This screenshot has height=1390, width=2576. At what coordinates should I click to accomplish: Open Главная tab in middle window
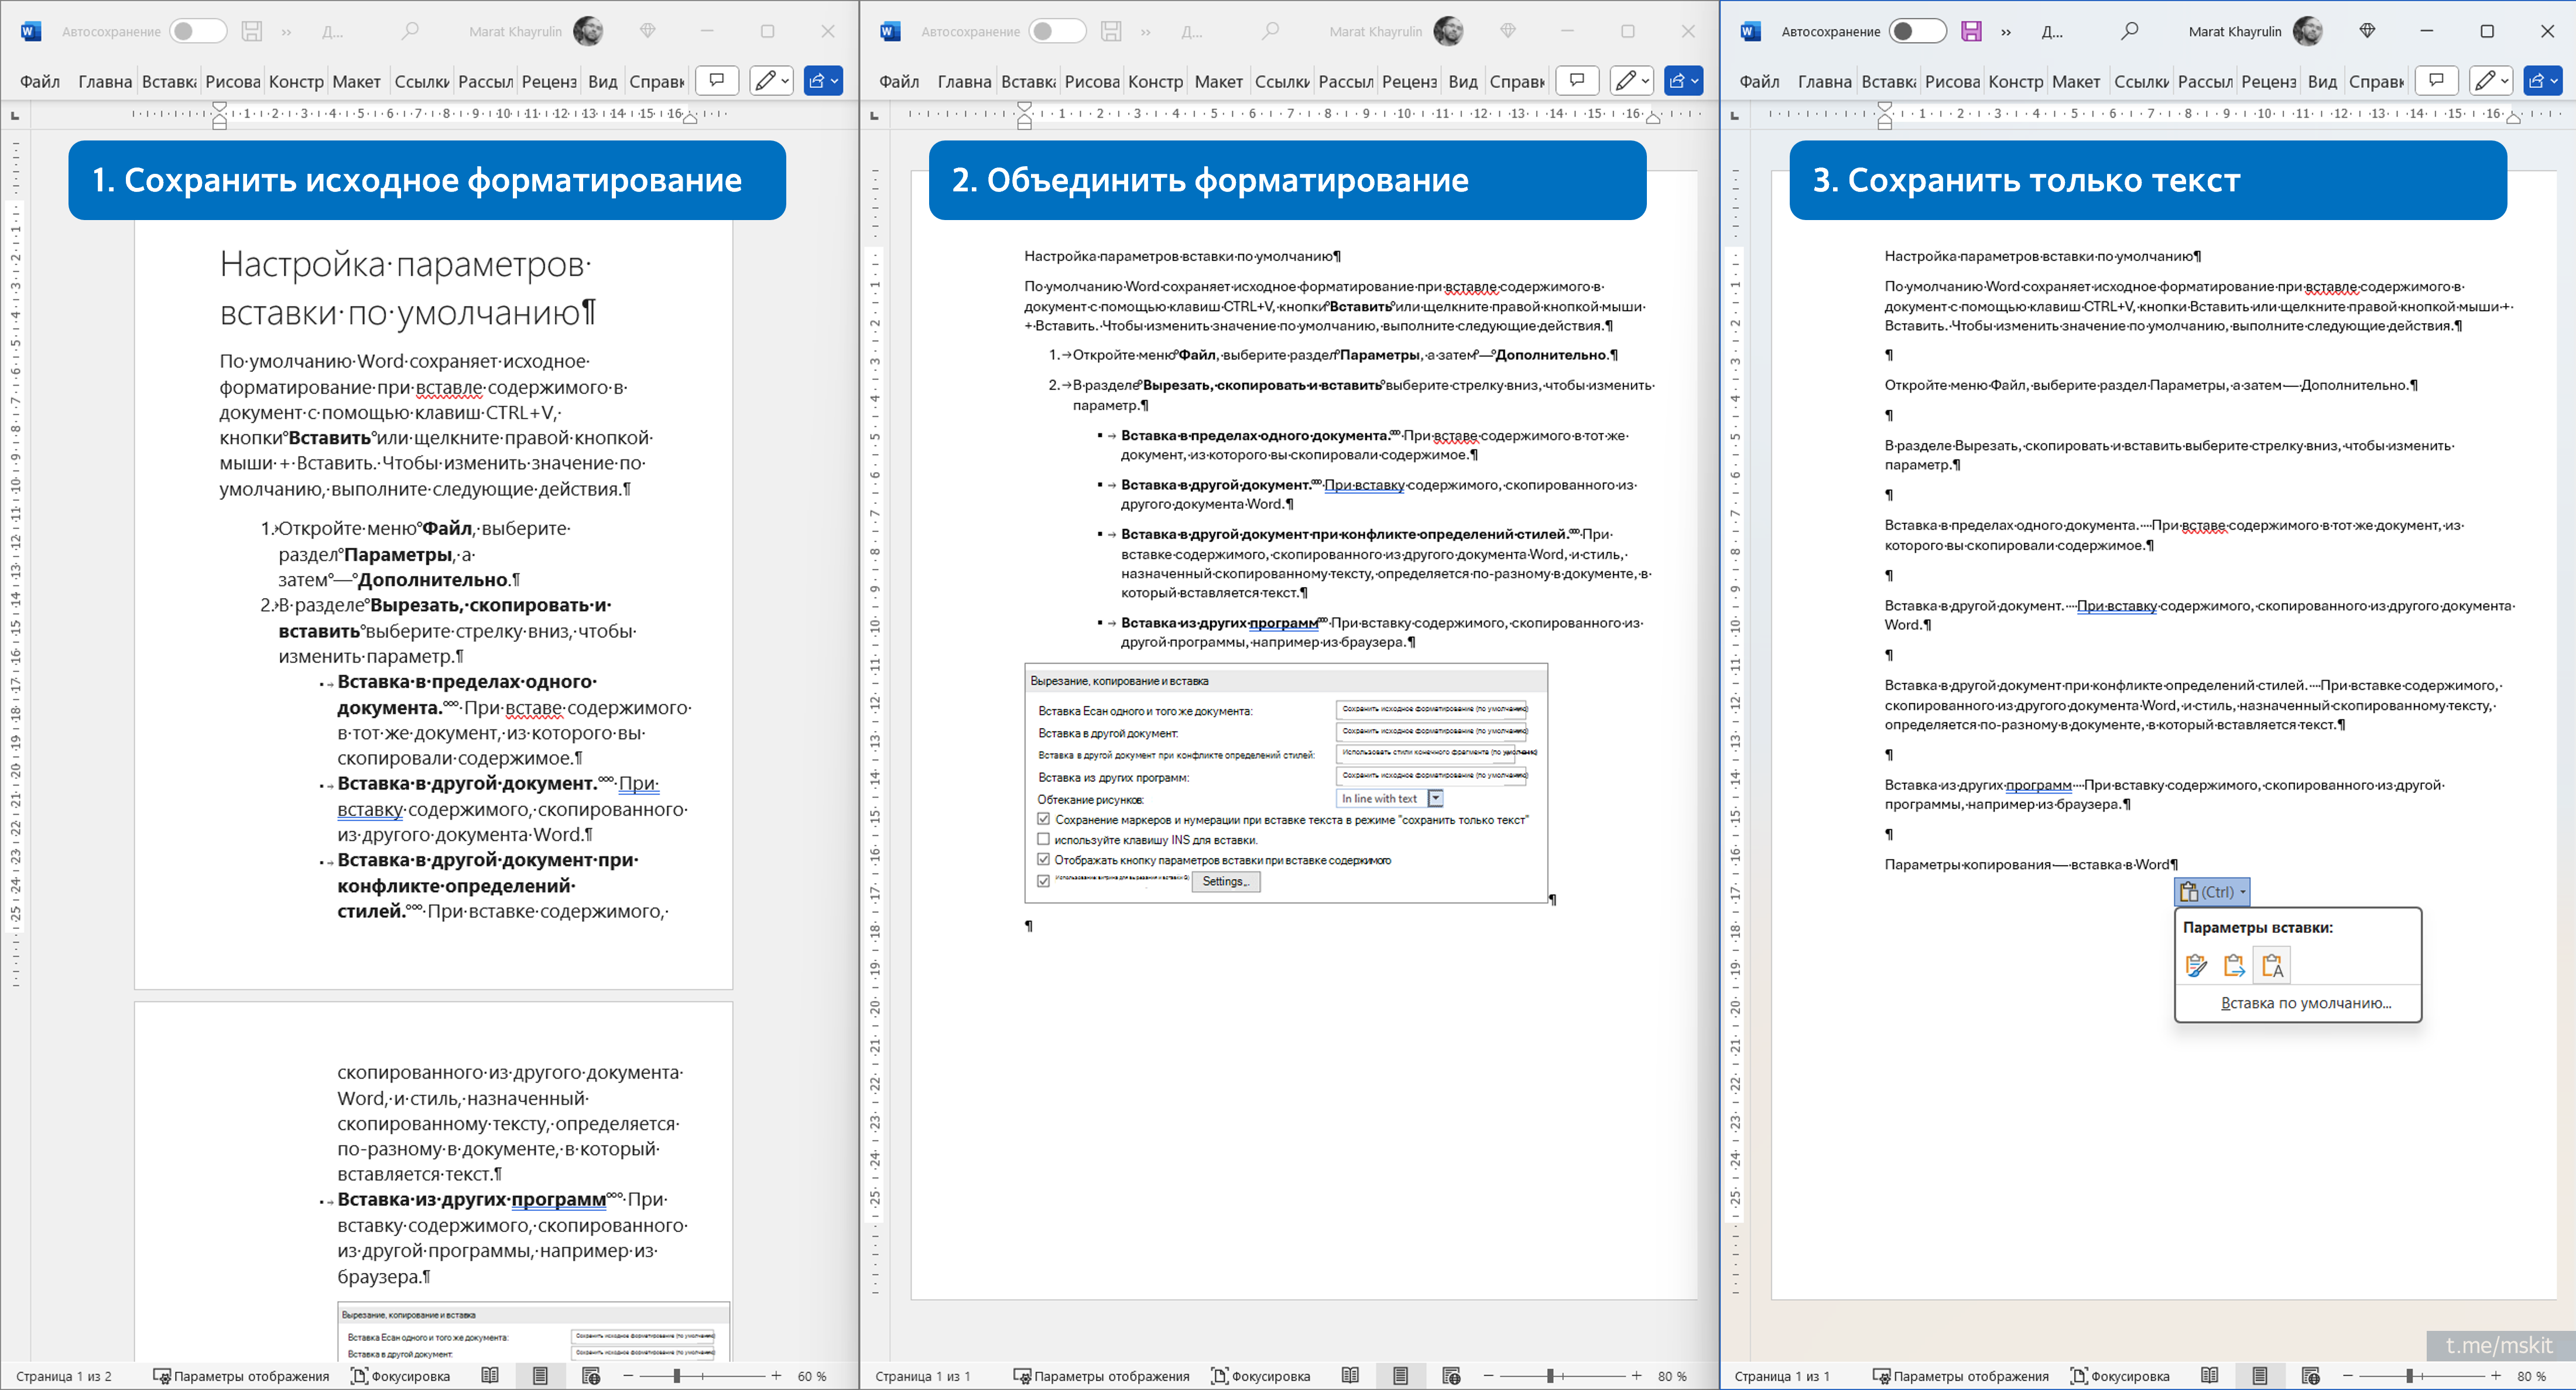click(x=964, y=81)
